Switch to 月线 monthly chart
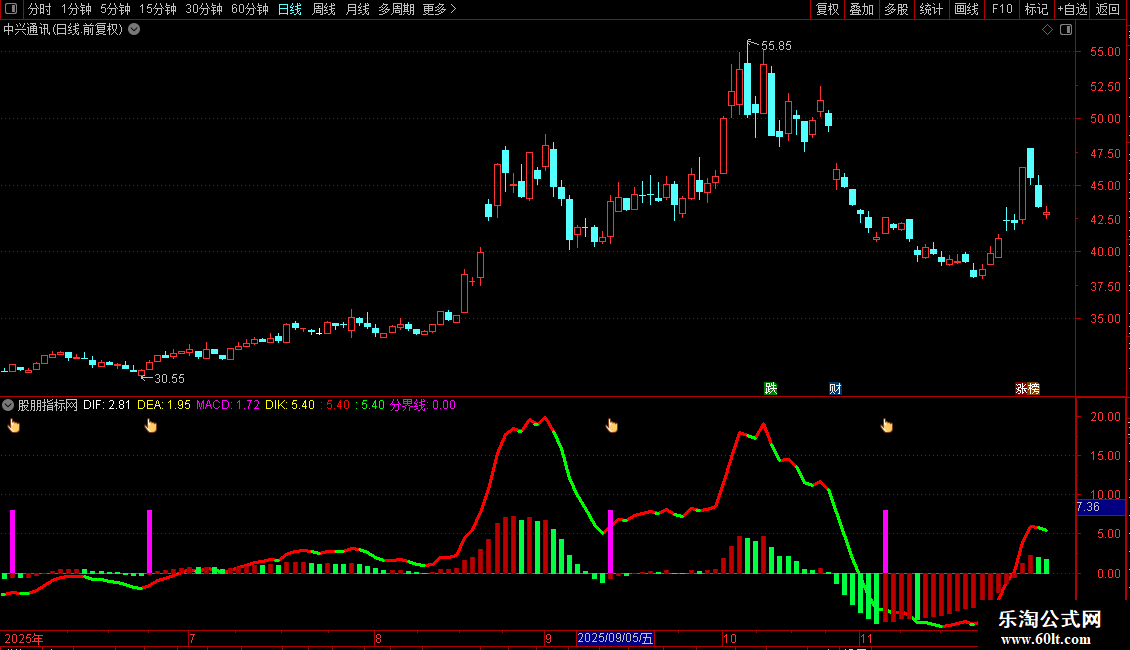This screenshot has height=650, width=1130. (x=357, y=9)
